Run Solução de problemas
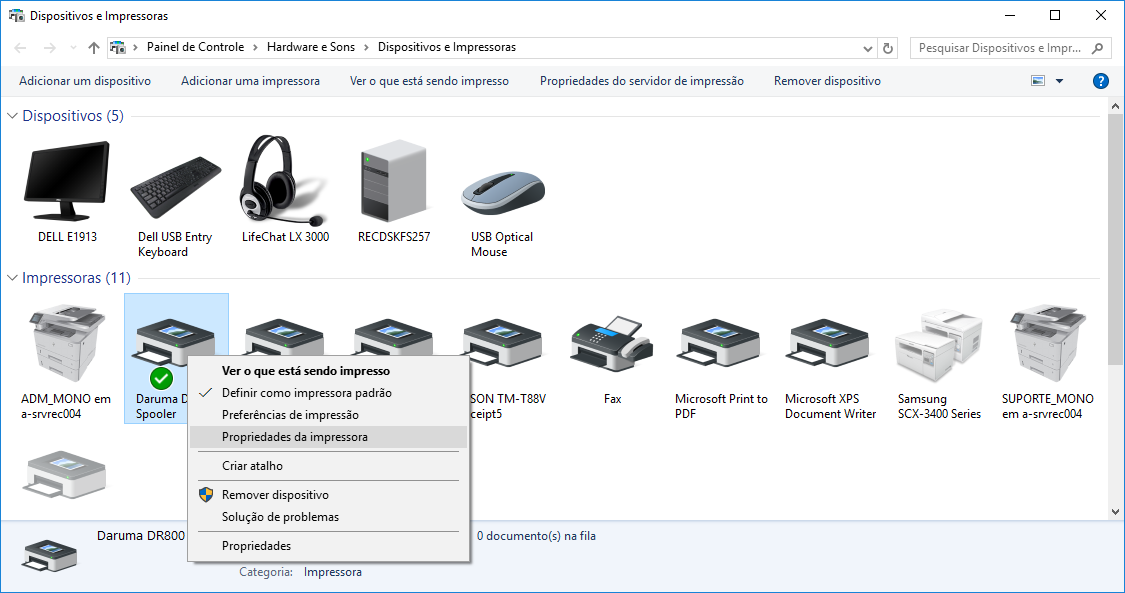This screenshot has height=593, width=1125. pyautogui.click(x=329, y=517)
